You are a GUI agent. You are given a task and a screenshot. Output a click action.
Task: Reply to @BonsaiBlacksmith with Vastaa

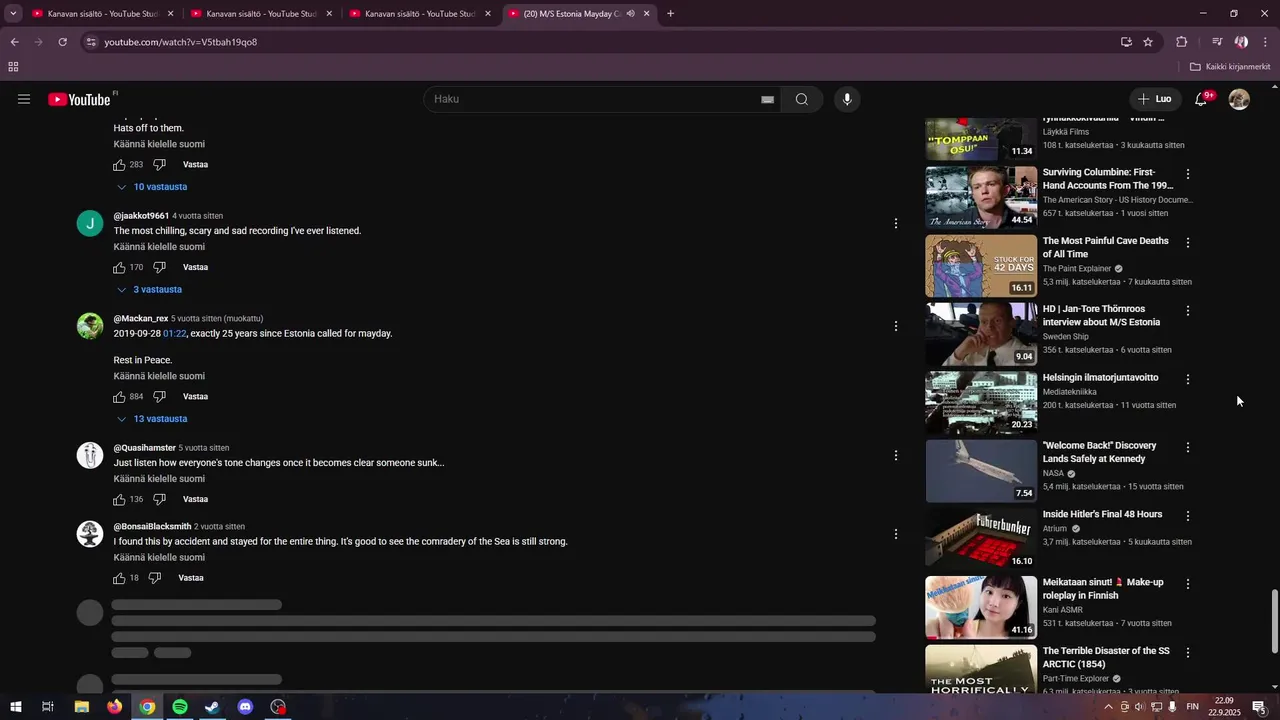coord(191,578)
